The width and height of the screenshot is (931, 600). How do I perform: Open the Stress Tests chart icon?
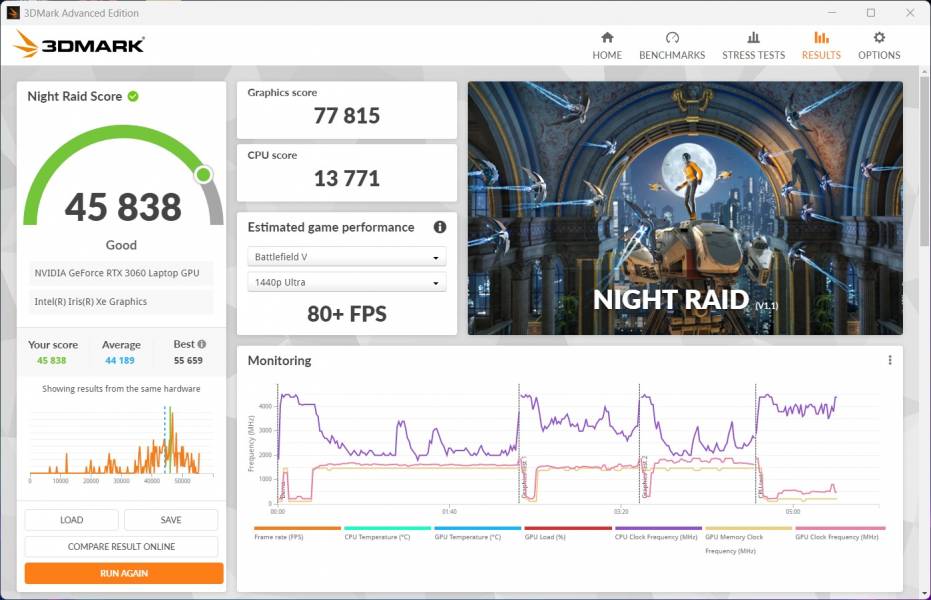[x=753, y=38]
